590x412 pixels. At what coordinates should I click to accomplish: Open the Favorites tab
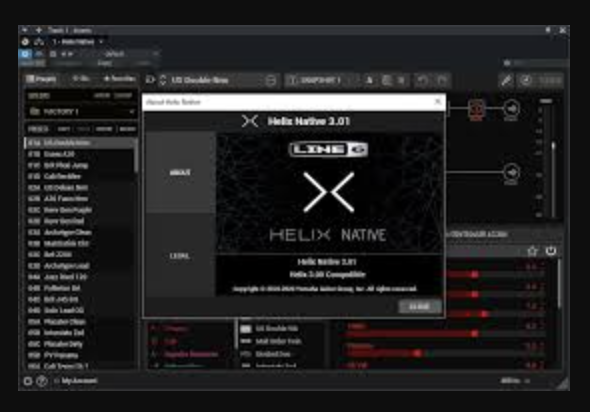pyautogui.click(x=119, y=79)
